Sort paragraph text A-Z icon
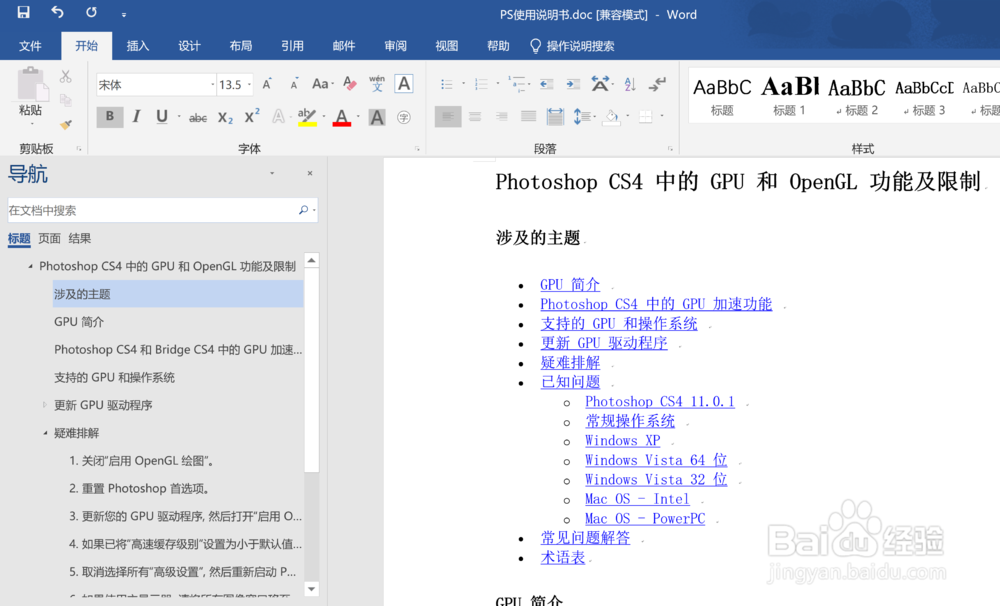1000x606 pixels. (x=630, y=84)
